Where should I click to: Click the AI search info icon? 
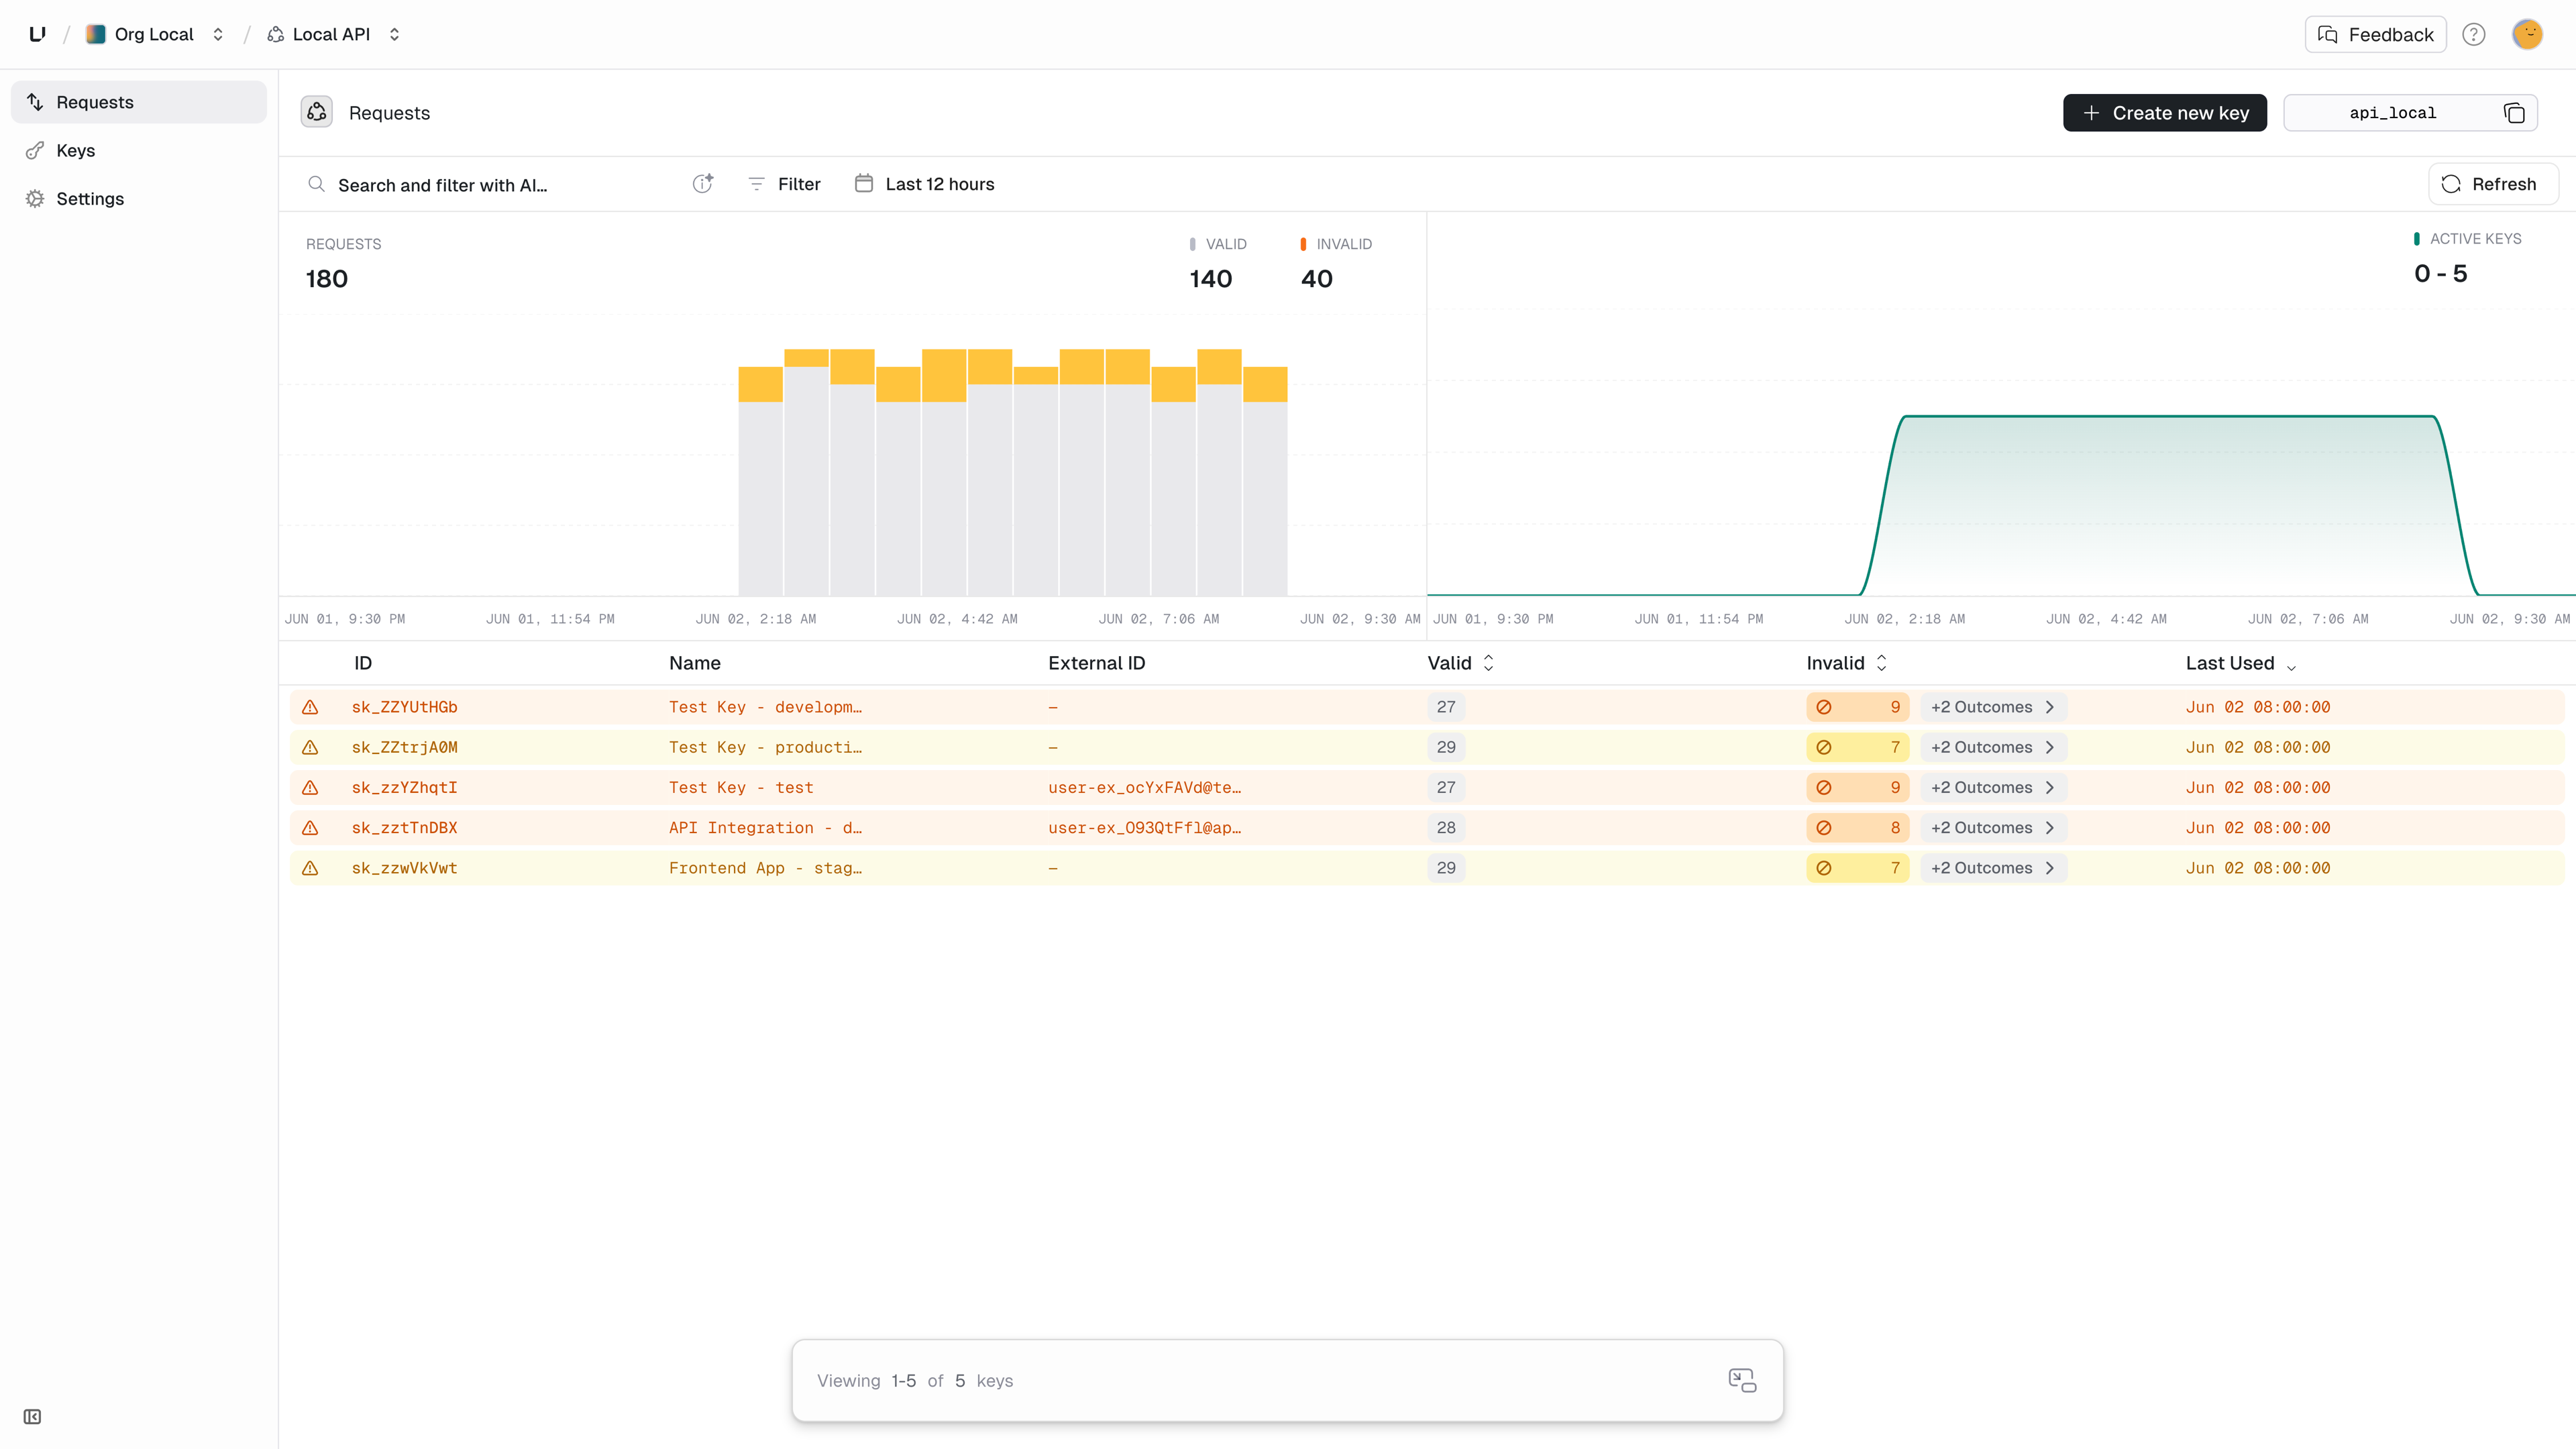[703, 183]
